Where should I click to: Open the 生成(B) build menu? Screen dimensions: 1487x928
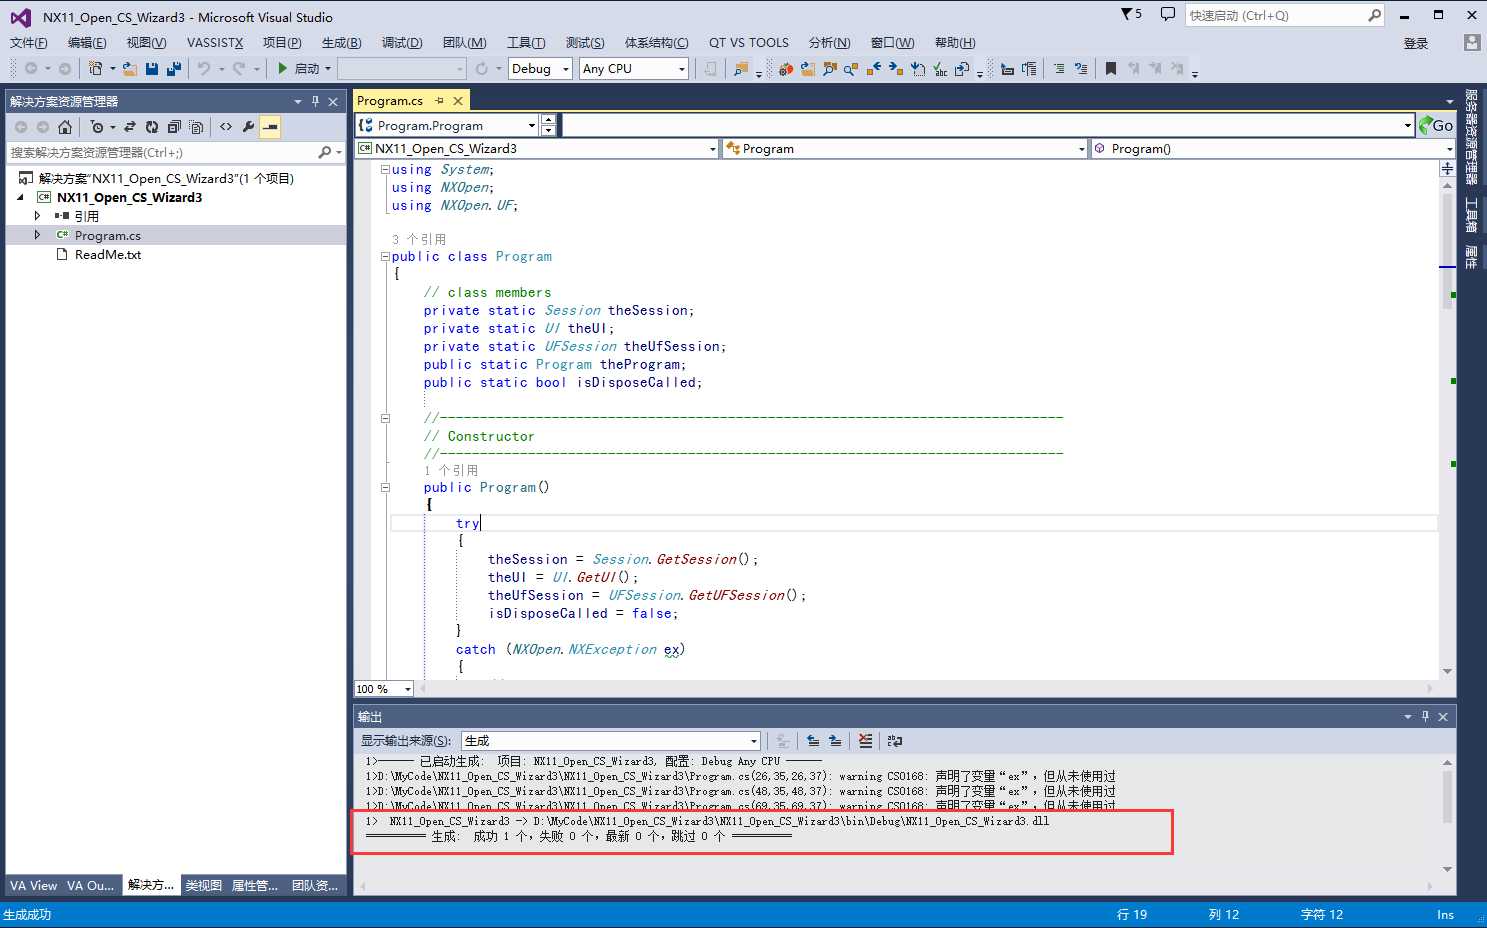click(342, 42)
